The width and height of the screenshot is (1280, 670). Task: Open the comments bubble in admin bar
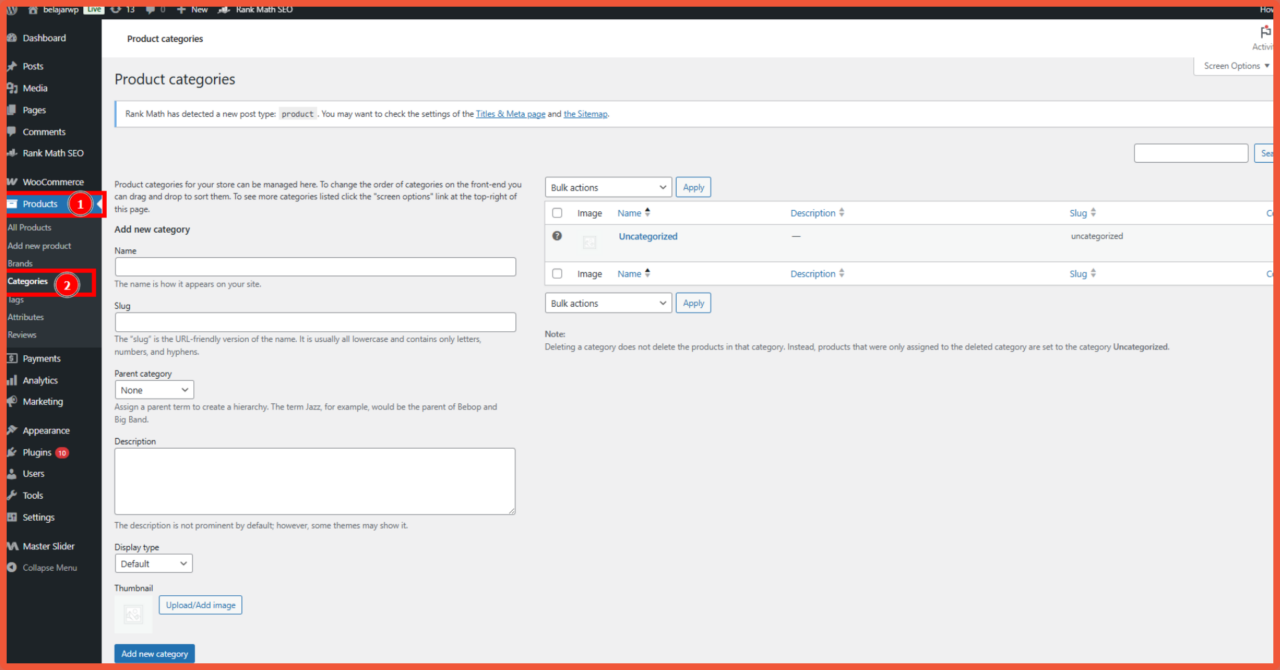pyautogui.click(x=150, y=9)
